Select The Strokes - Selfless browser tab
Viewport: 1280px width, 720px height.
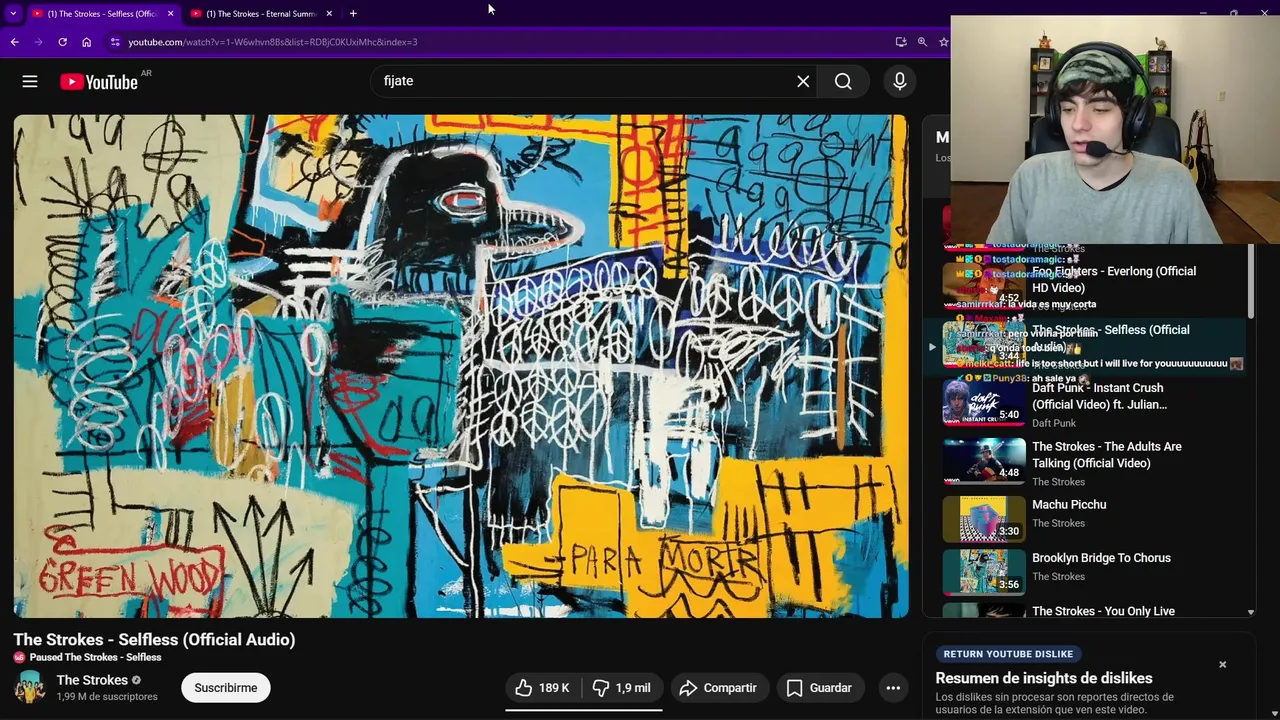102,13
